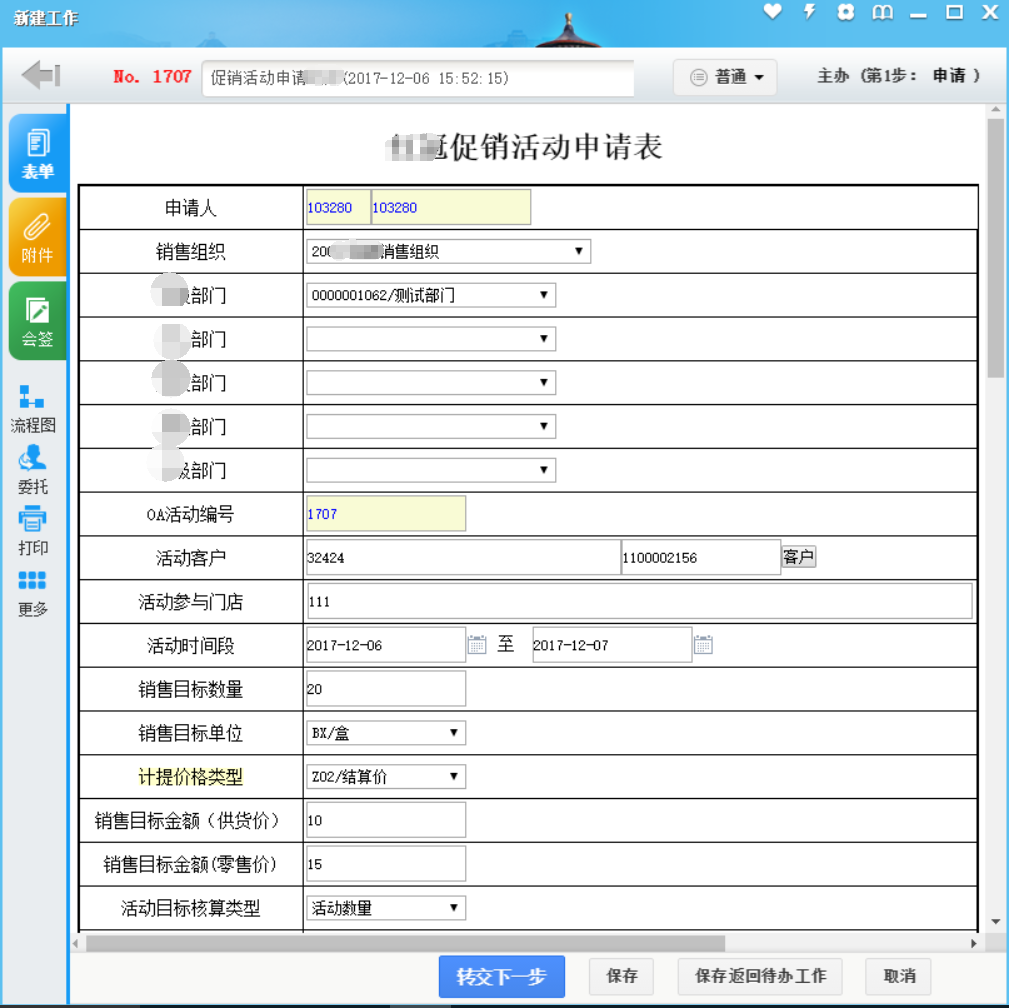Click the 销售目标金额(零售价) input field

tap(386, 864)
